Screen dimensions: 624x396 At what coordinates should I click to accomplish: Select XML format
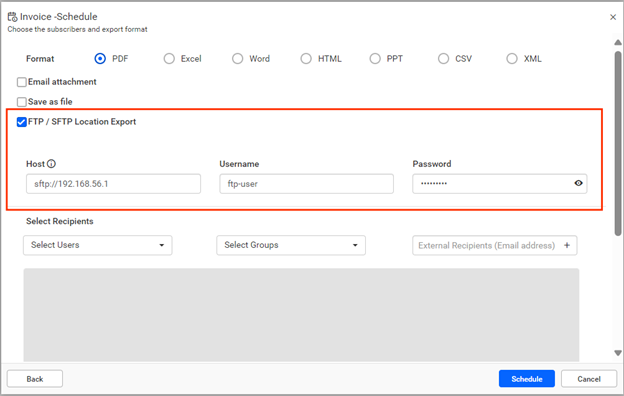tap(512, 59)
